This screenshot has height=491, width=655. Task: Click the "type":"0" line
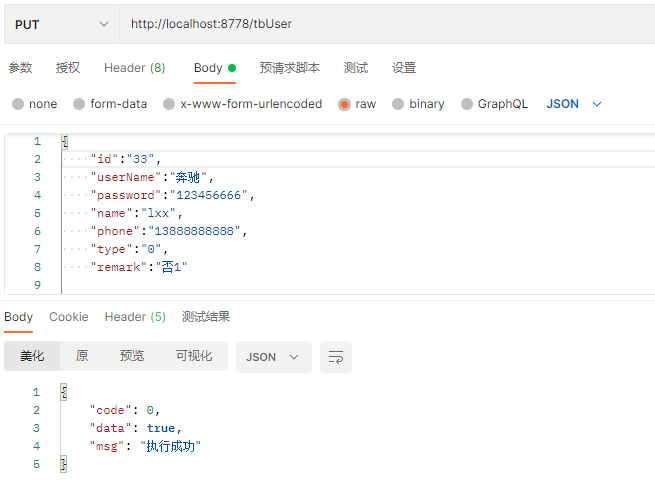tap(129, 249)
